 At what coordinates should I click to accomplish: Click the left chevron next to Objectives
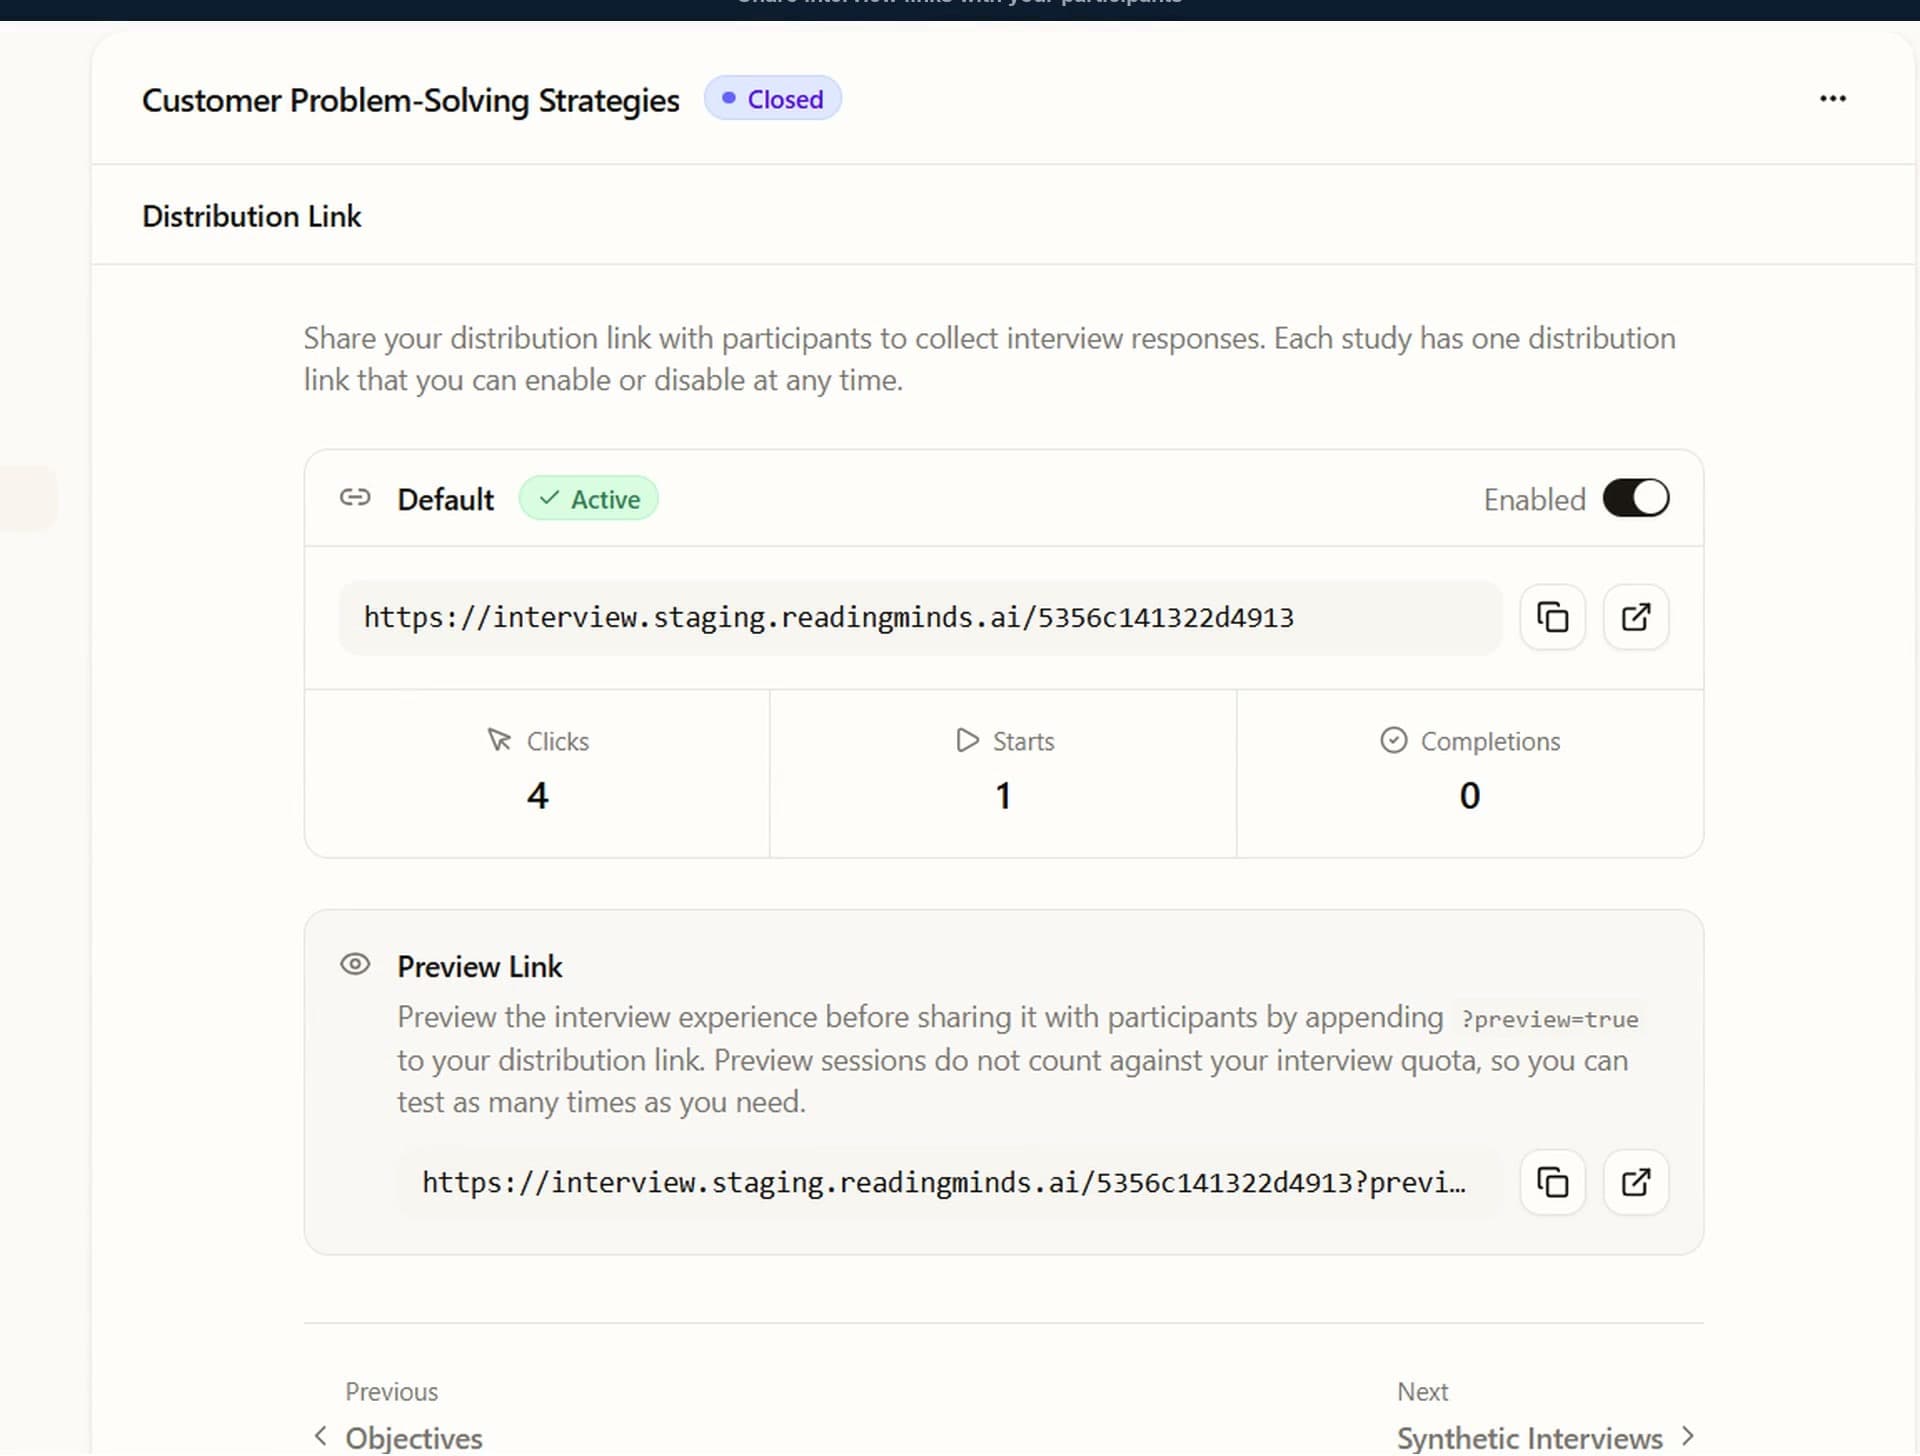pyautogui.click(x=320, y=1436)
